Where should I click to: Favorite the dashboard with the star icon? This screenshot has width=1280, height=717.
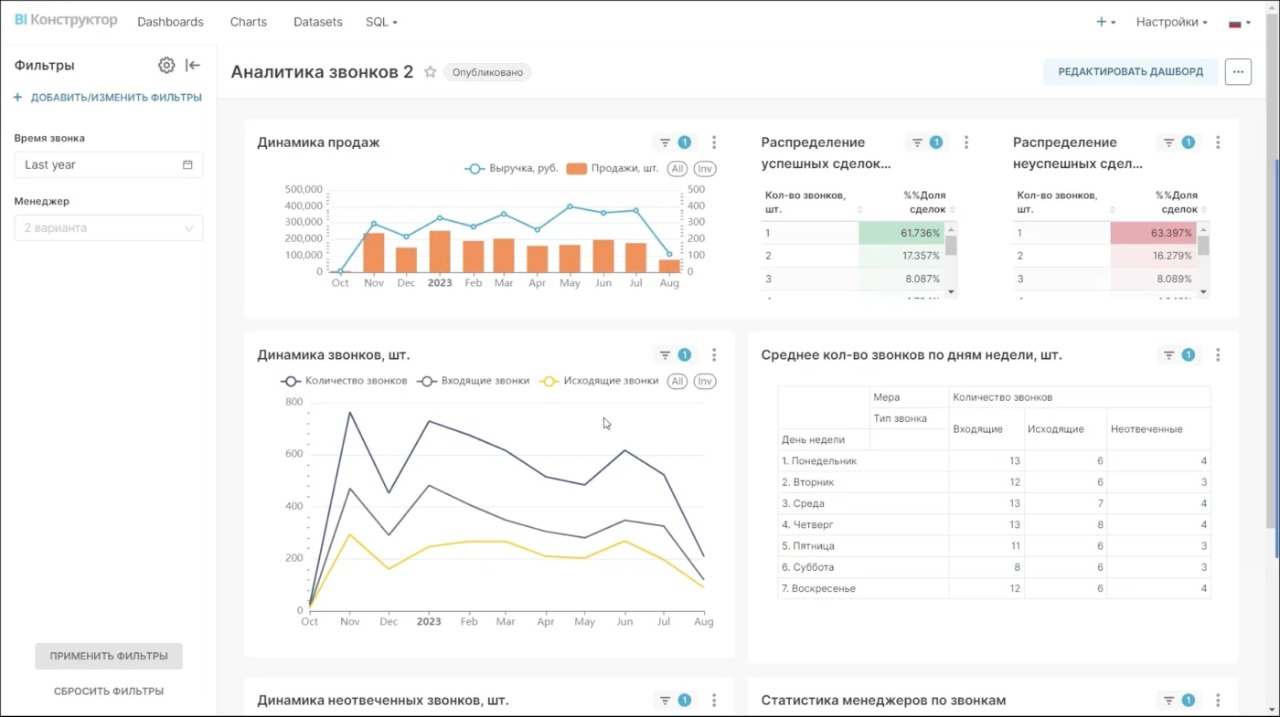pos(430,72)
